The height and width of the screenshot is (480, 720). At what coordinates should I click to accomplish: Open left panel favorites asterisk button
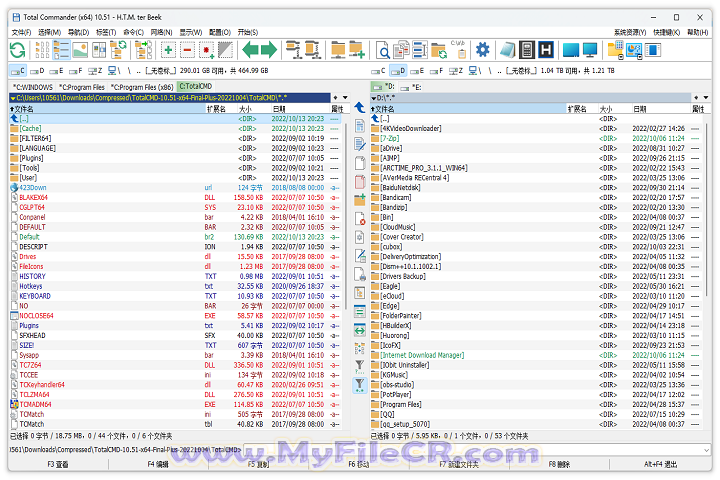(336, 97)
